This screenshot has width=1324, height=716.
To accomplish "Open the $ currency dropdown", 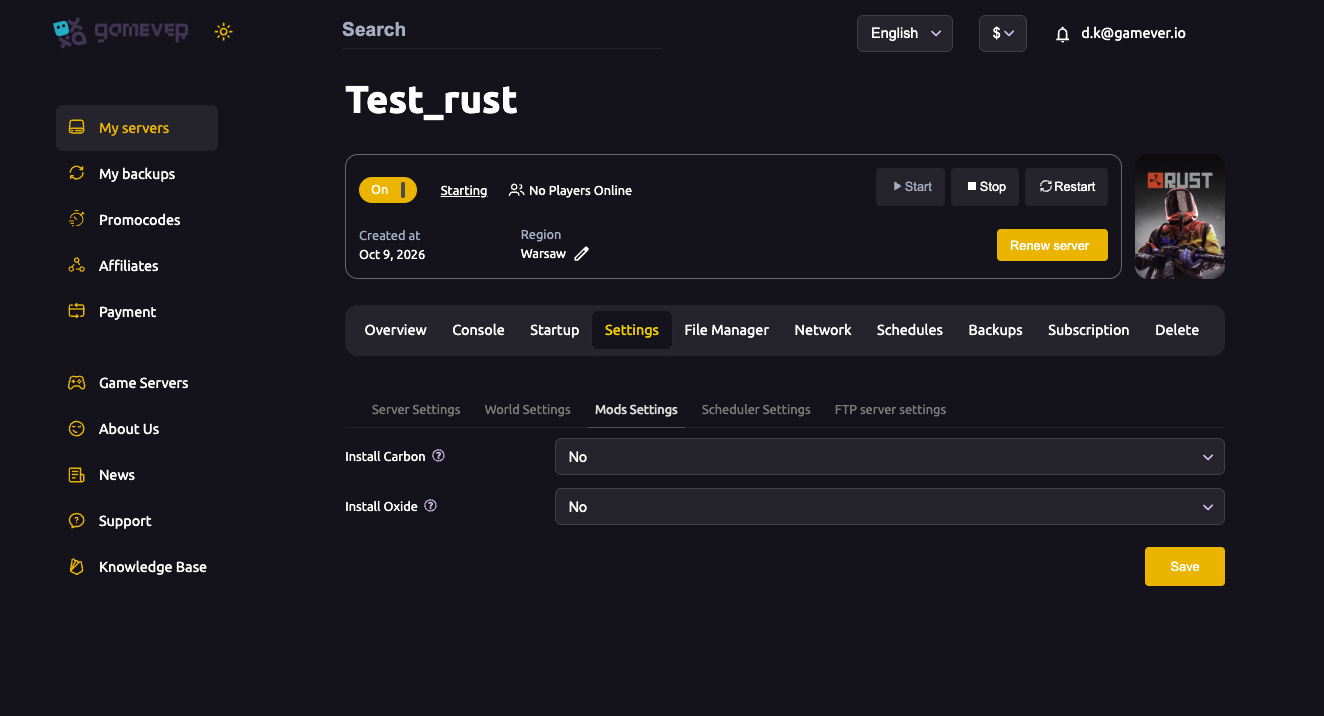I will tap(1003, 33).
